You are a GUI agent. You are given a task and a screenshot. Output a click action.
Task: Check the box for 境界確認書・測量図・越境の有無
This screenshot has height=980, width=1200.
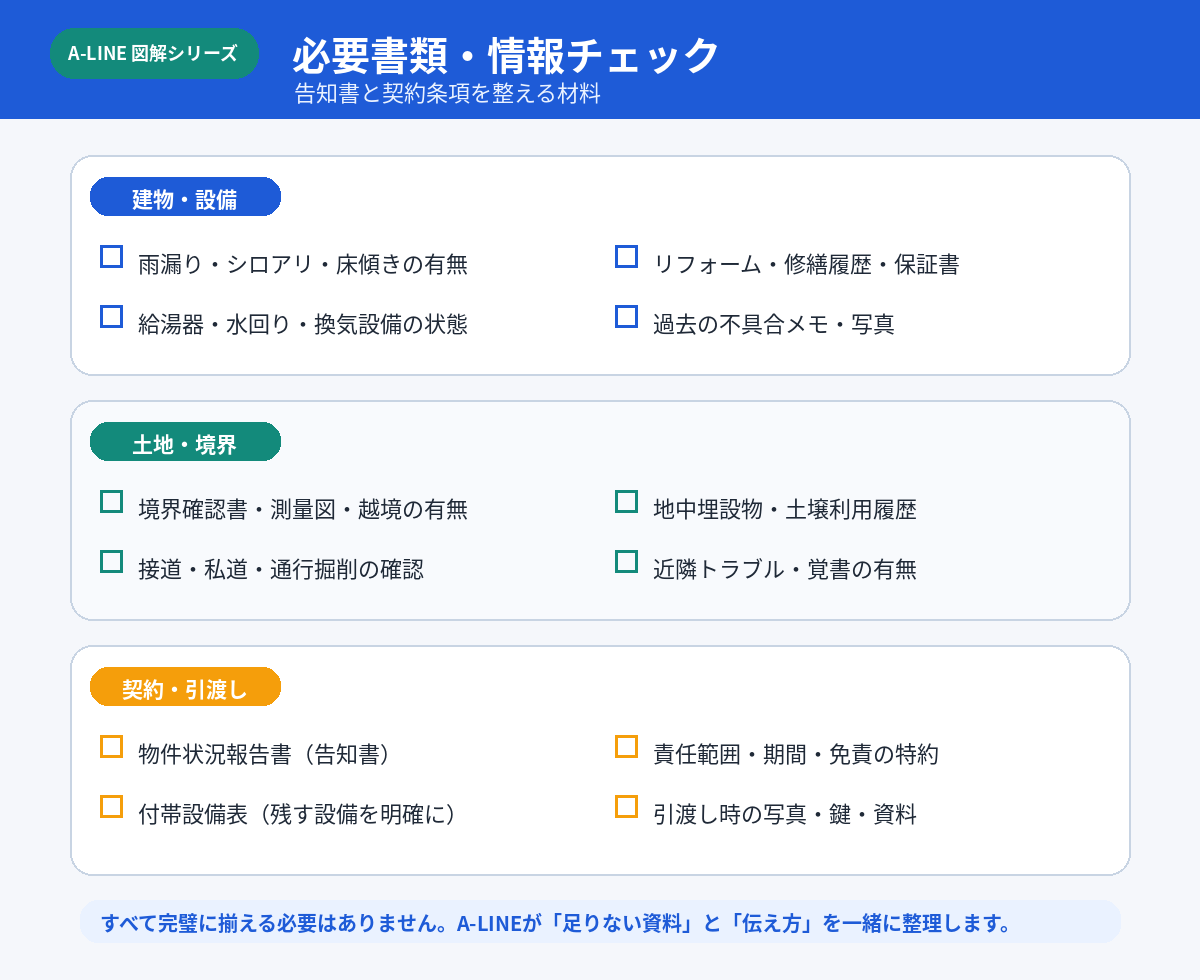point(112,501)
